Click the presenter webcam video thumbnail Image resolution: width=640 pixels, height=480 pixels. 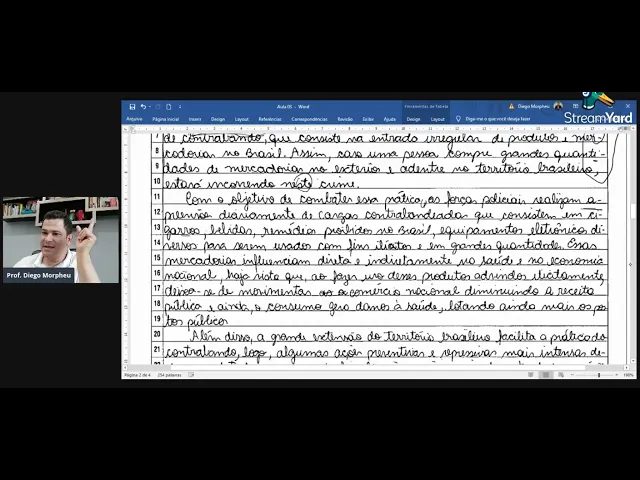[x=61, y=240]
